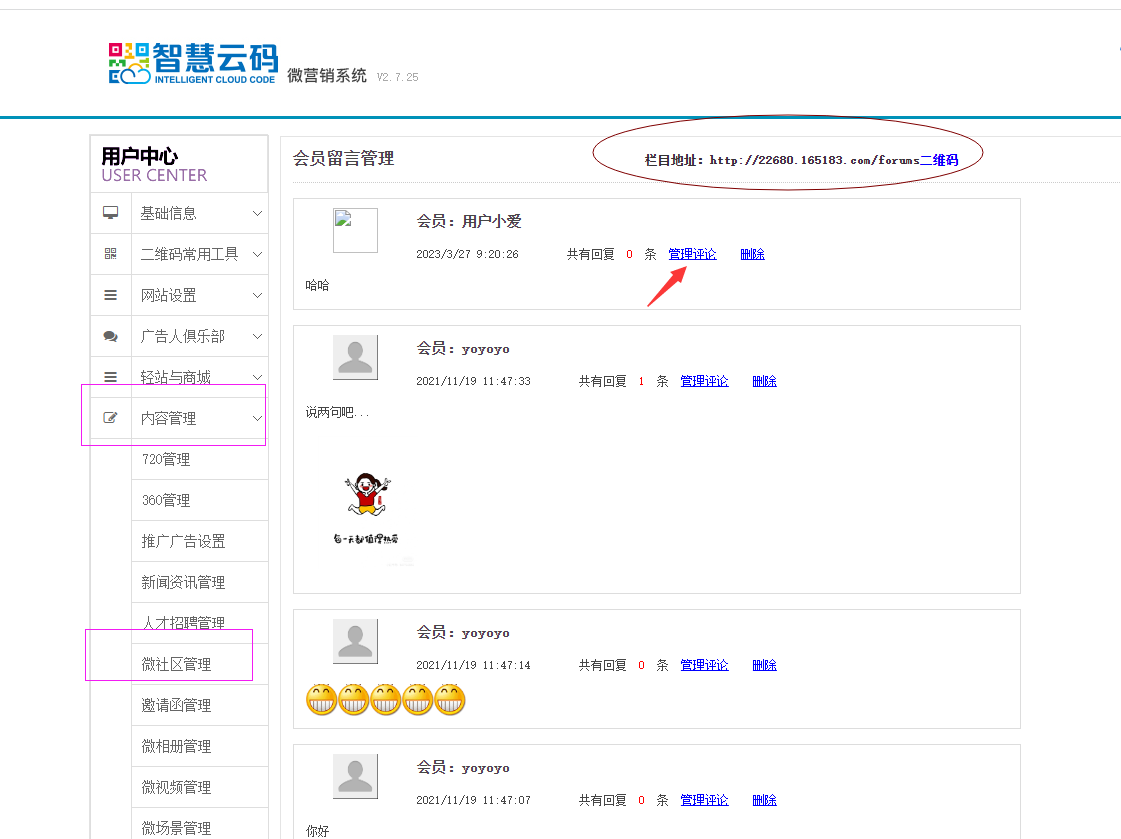Expand the 基础信息 menu chevron
The width and height of the screenshot is (1121, 839).
pyautogui.click(x=257, y=213)
